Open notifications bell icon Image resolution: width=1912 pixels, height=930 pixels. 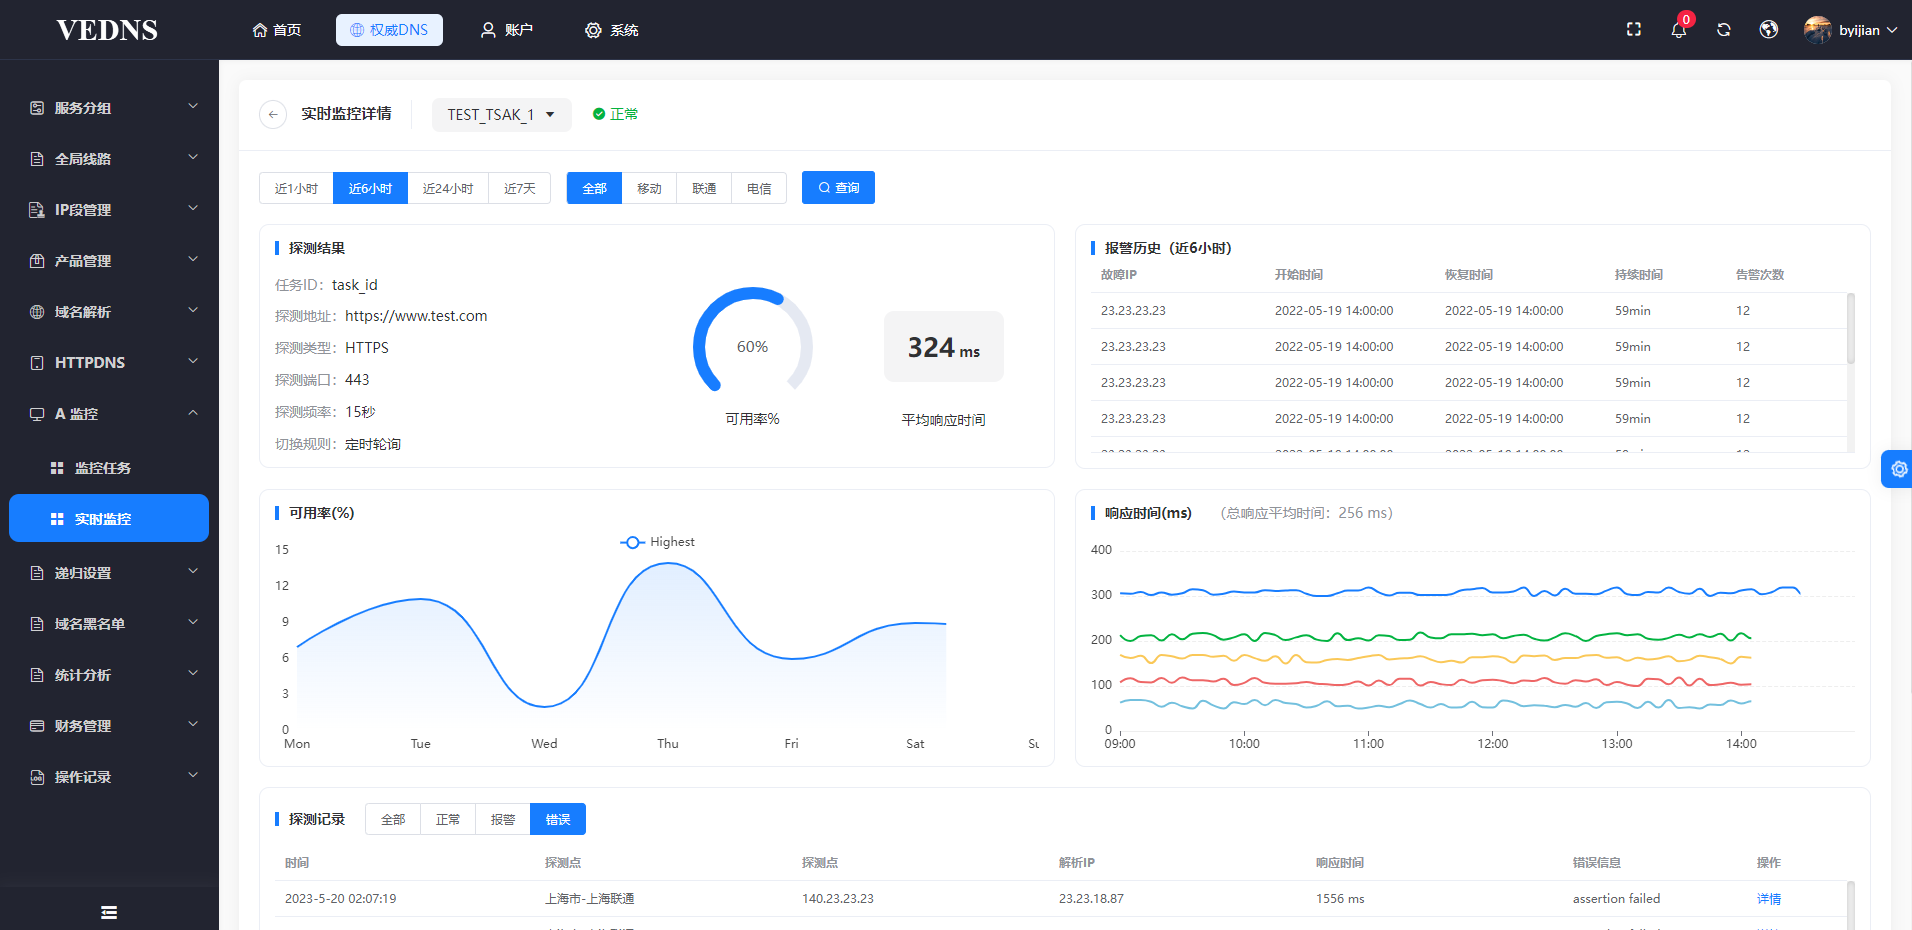pos(1679,30)
